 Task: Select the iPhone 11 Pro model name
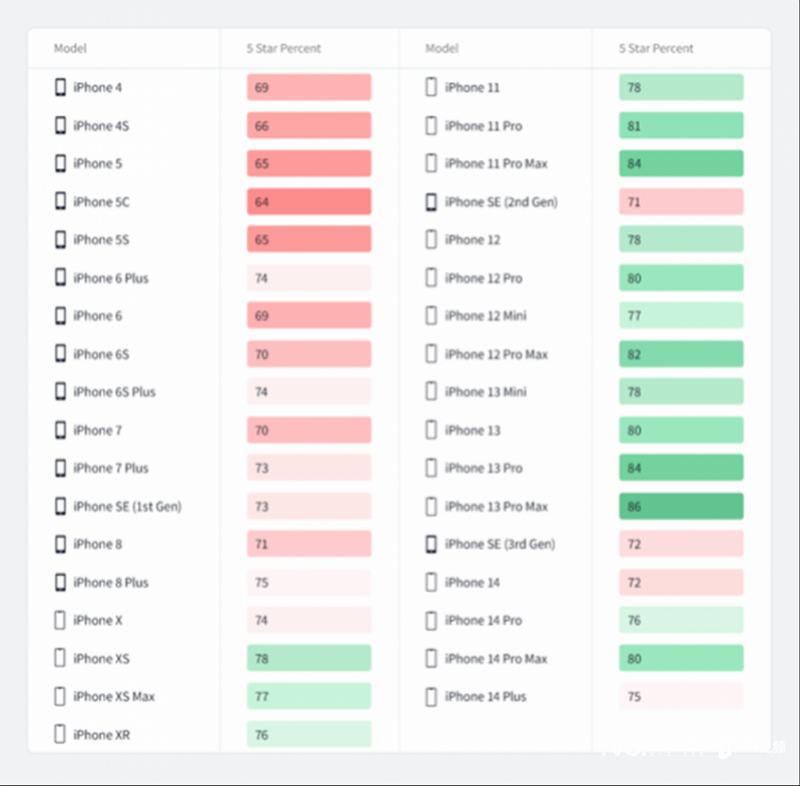[x=484, y=125]
